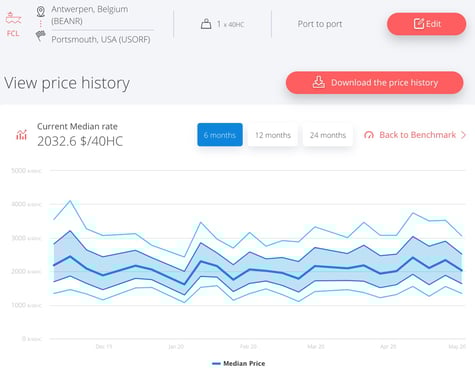
Task: Click Portsmouth, USA (USORF) destination text
Action: tap(101, 39)
